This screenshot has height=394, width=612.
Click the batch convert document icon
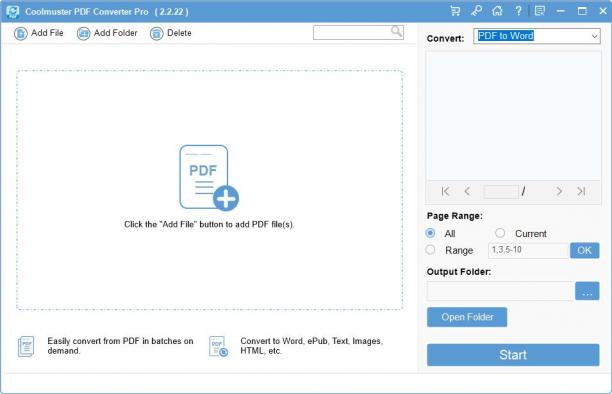click(x=26, y=346)
